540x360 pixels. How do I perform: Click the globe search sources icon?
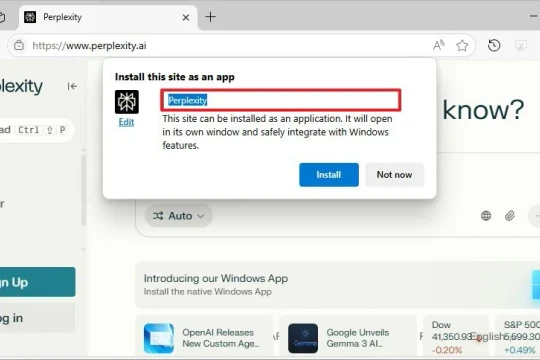(x=486, y=216)
